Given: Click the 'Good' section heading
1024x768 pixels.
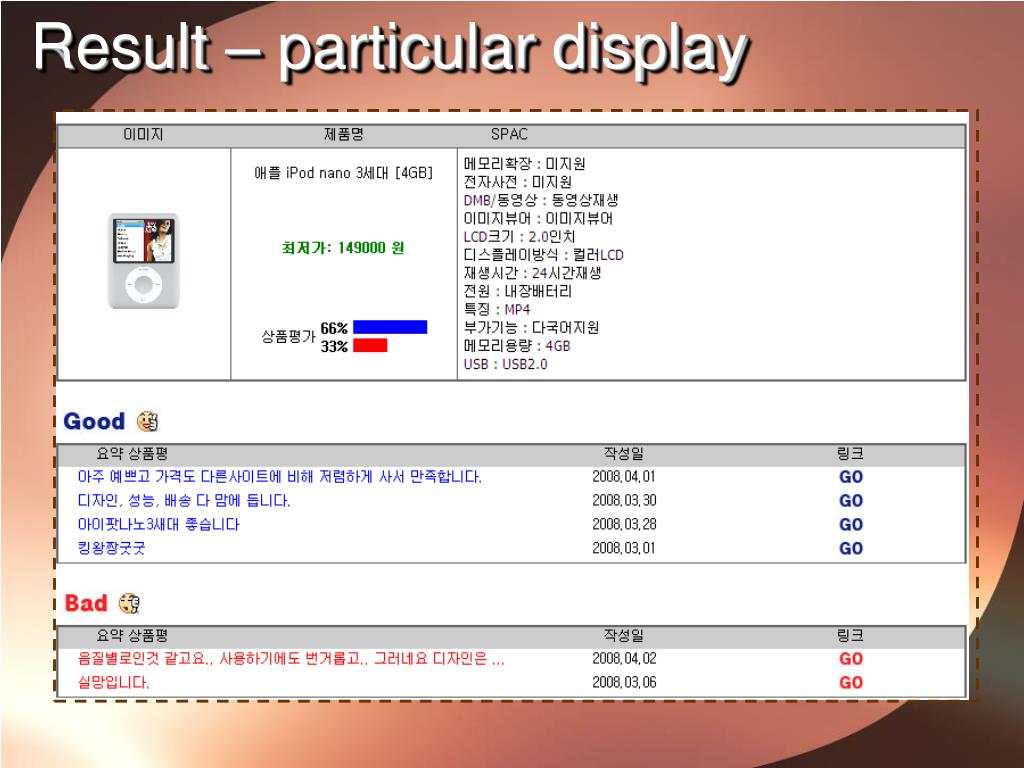Looking at the screenshot, I should 94,422.
